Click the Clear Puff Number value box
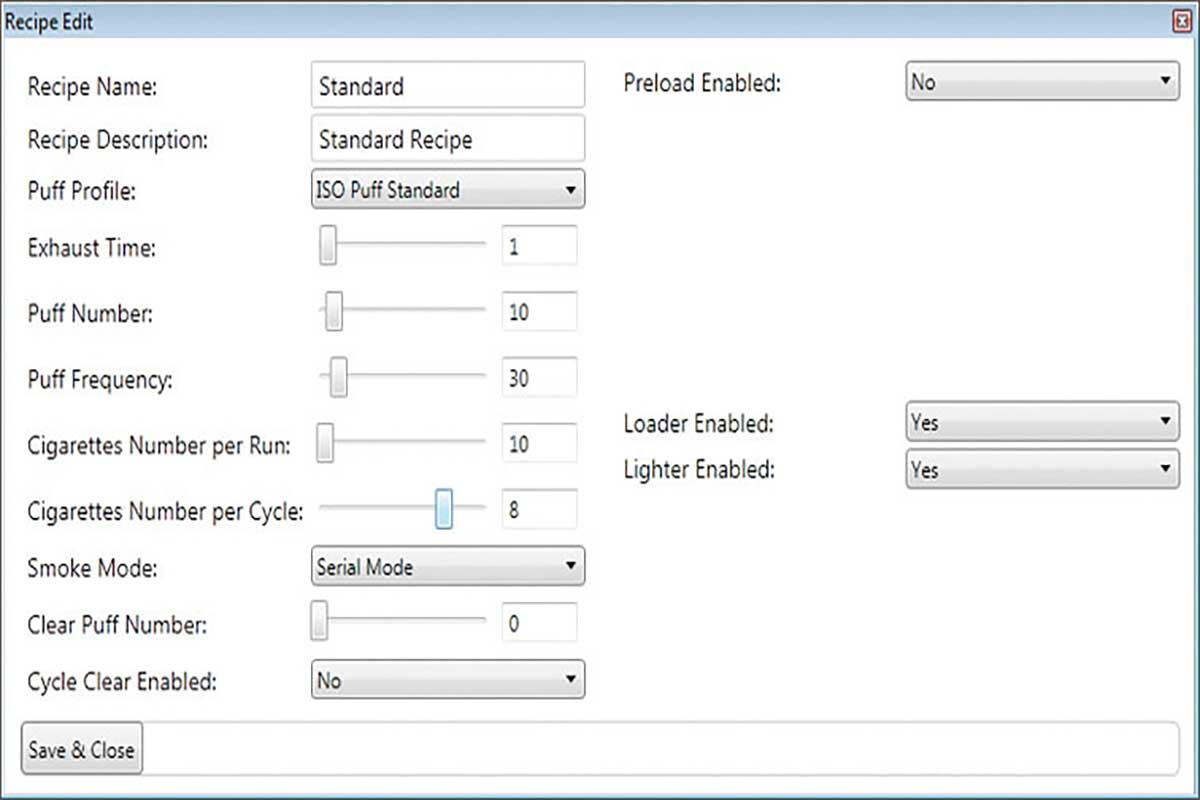The image size is (1200, 800). point(539,623)
